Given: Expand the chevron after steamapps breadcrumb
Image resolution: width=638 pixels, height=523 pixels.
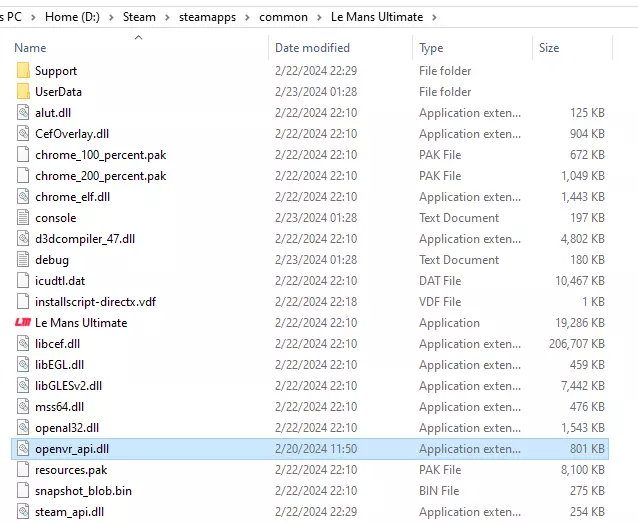Looking at the screenshot, I should pos(247,17).
